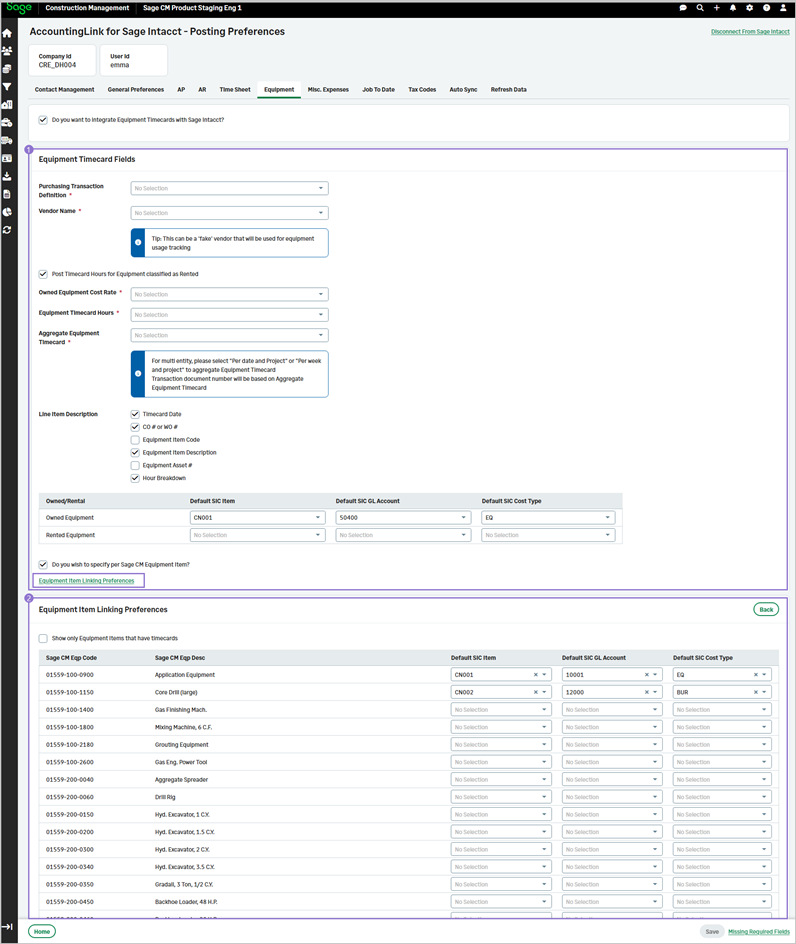
Task: Open Vendor Name dropdown
Action: point(229,213)
